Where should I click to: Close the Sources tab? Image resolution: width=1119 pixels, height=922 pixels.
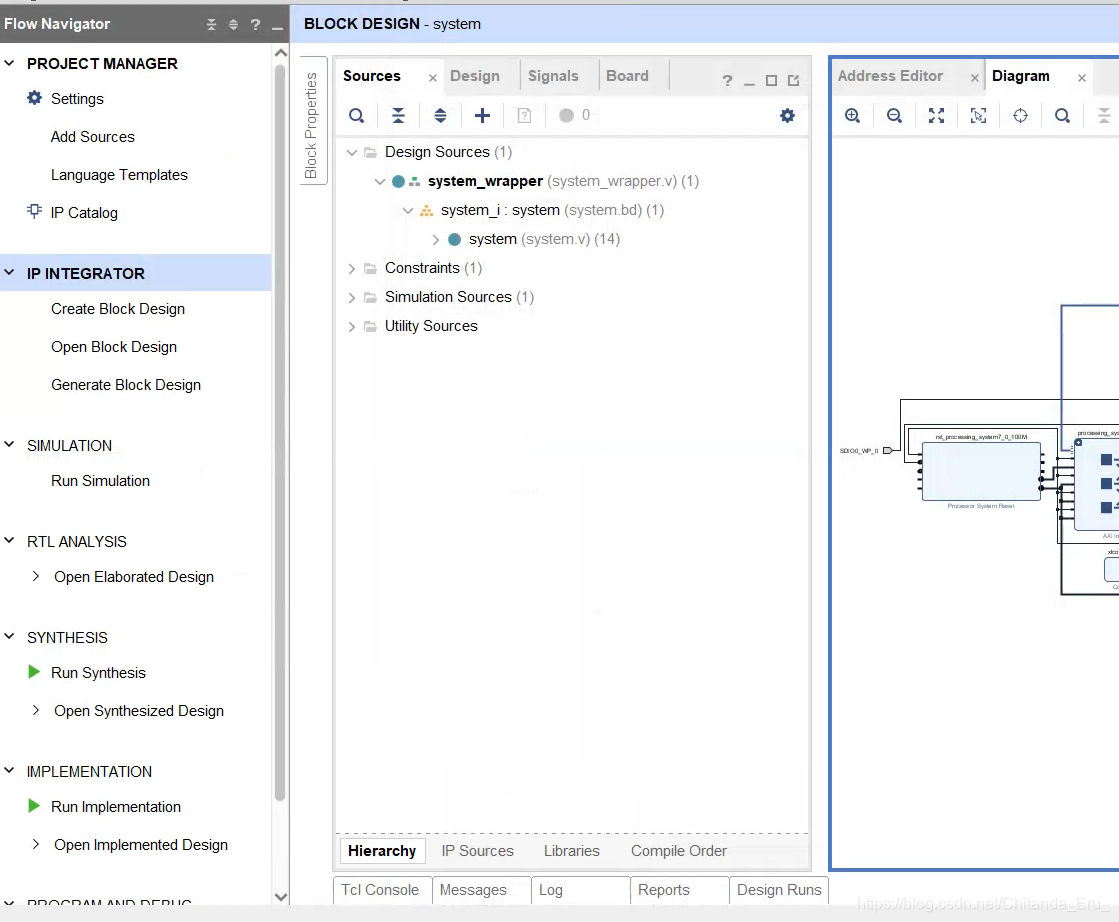pos(432,78)
